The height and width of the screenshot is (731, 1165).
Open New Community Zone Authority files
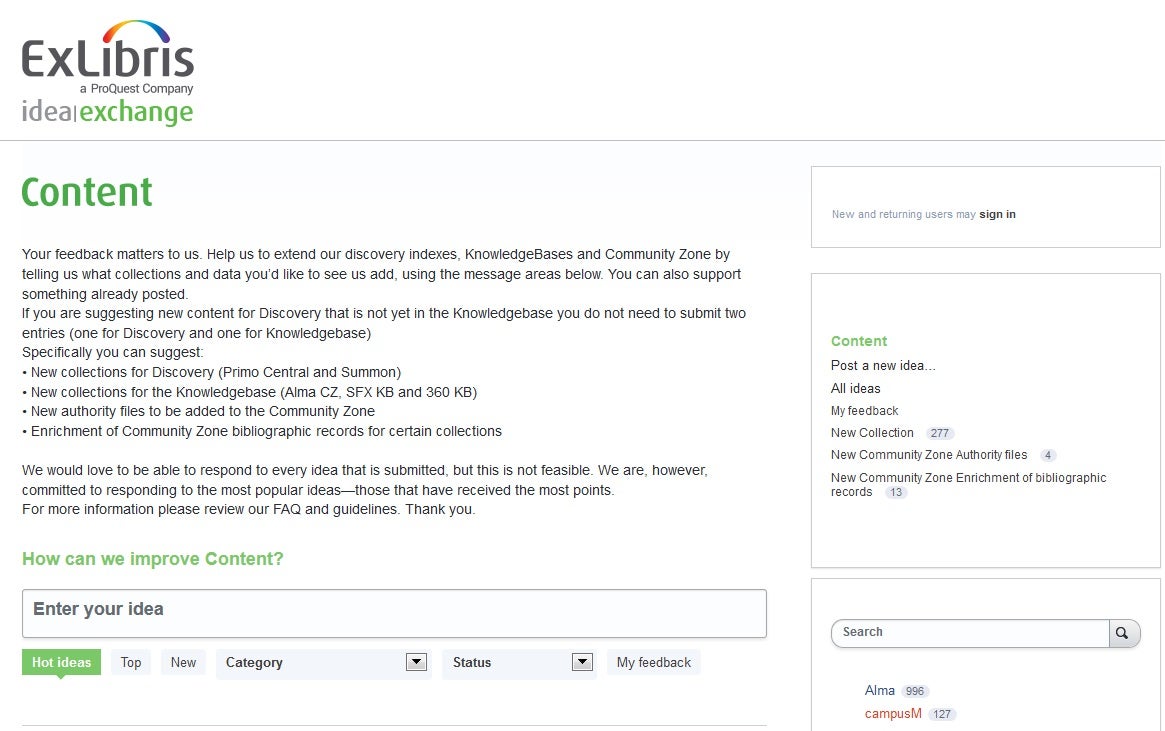pyautogui.click(x=929, y=455)
